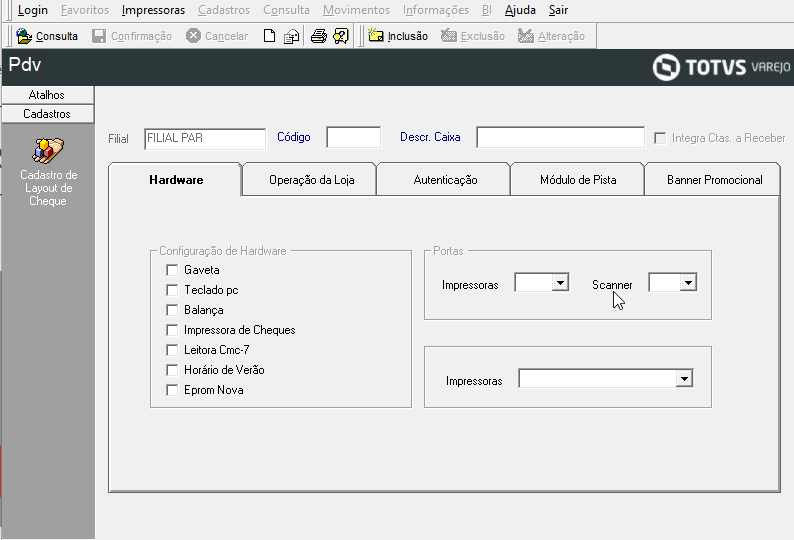Open the Ajuda menu

click(x=520, y=10)
